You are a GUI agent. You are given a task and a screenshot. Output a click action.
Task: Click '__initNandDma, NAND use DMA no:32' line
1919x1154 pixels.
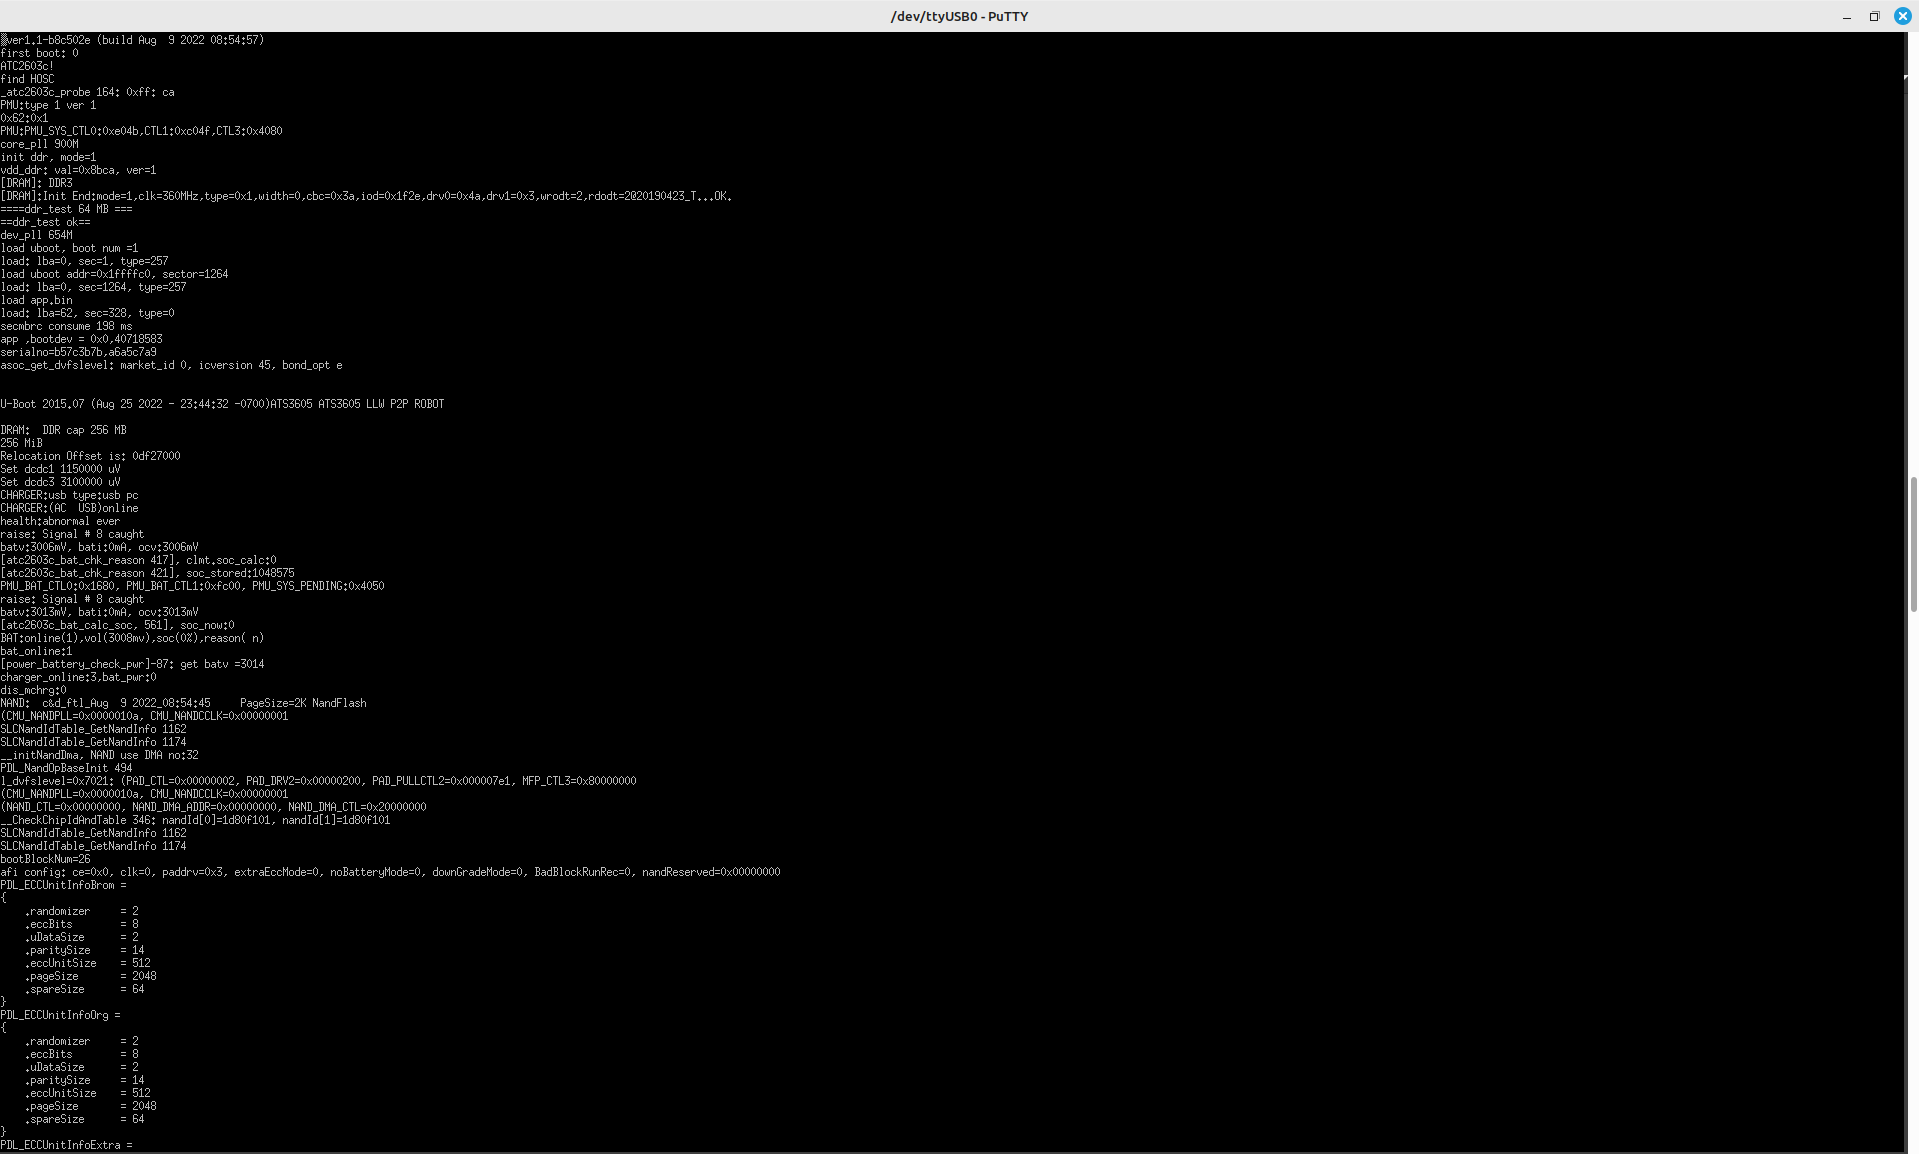tap(99, 755)
